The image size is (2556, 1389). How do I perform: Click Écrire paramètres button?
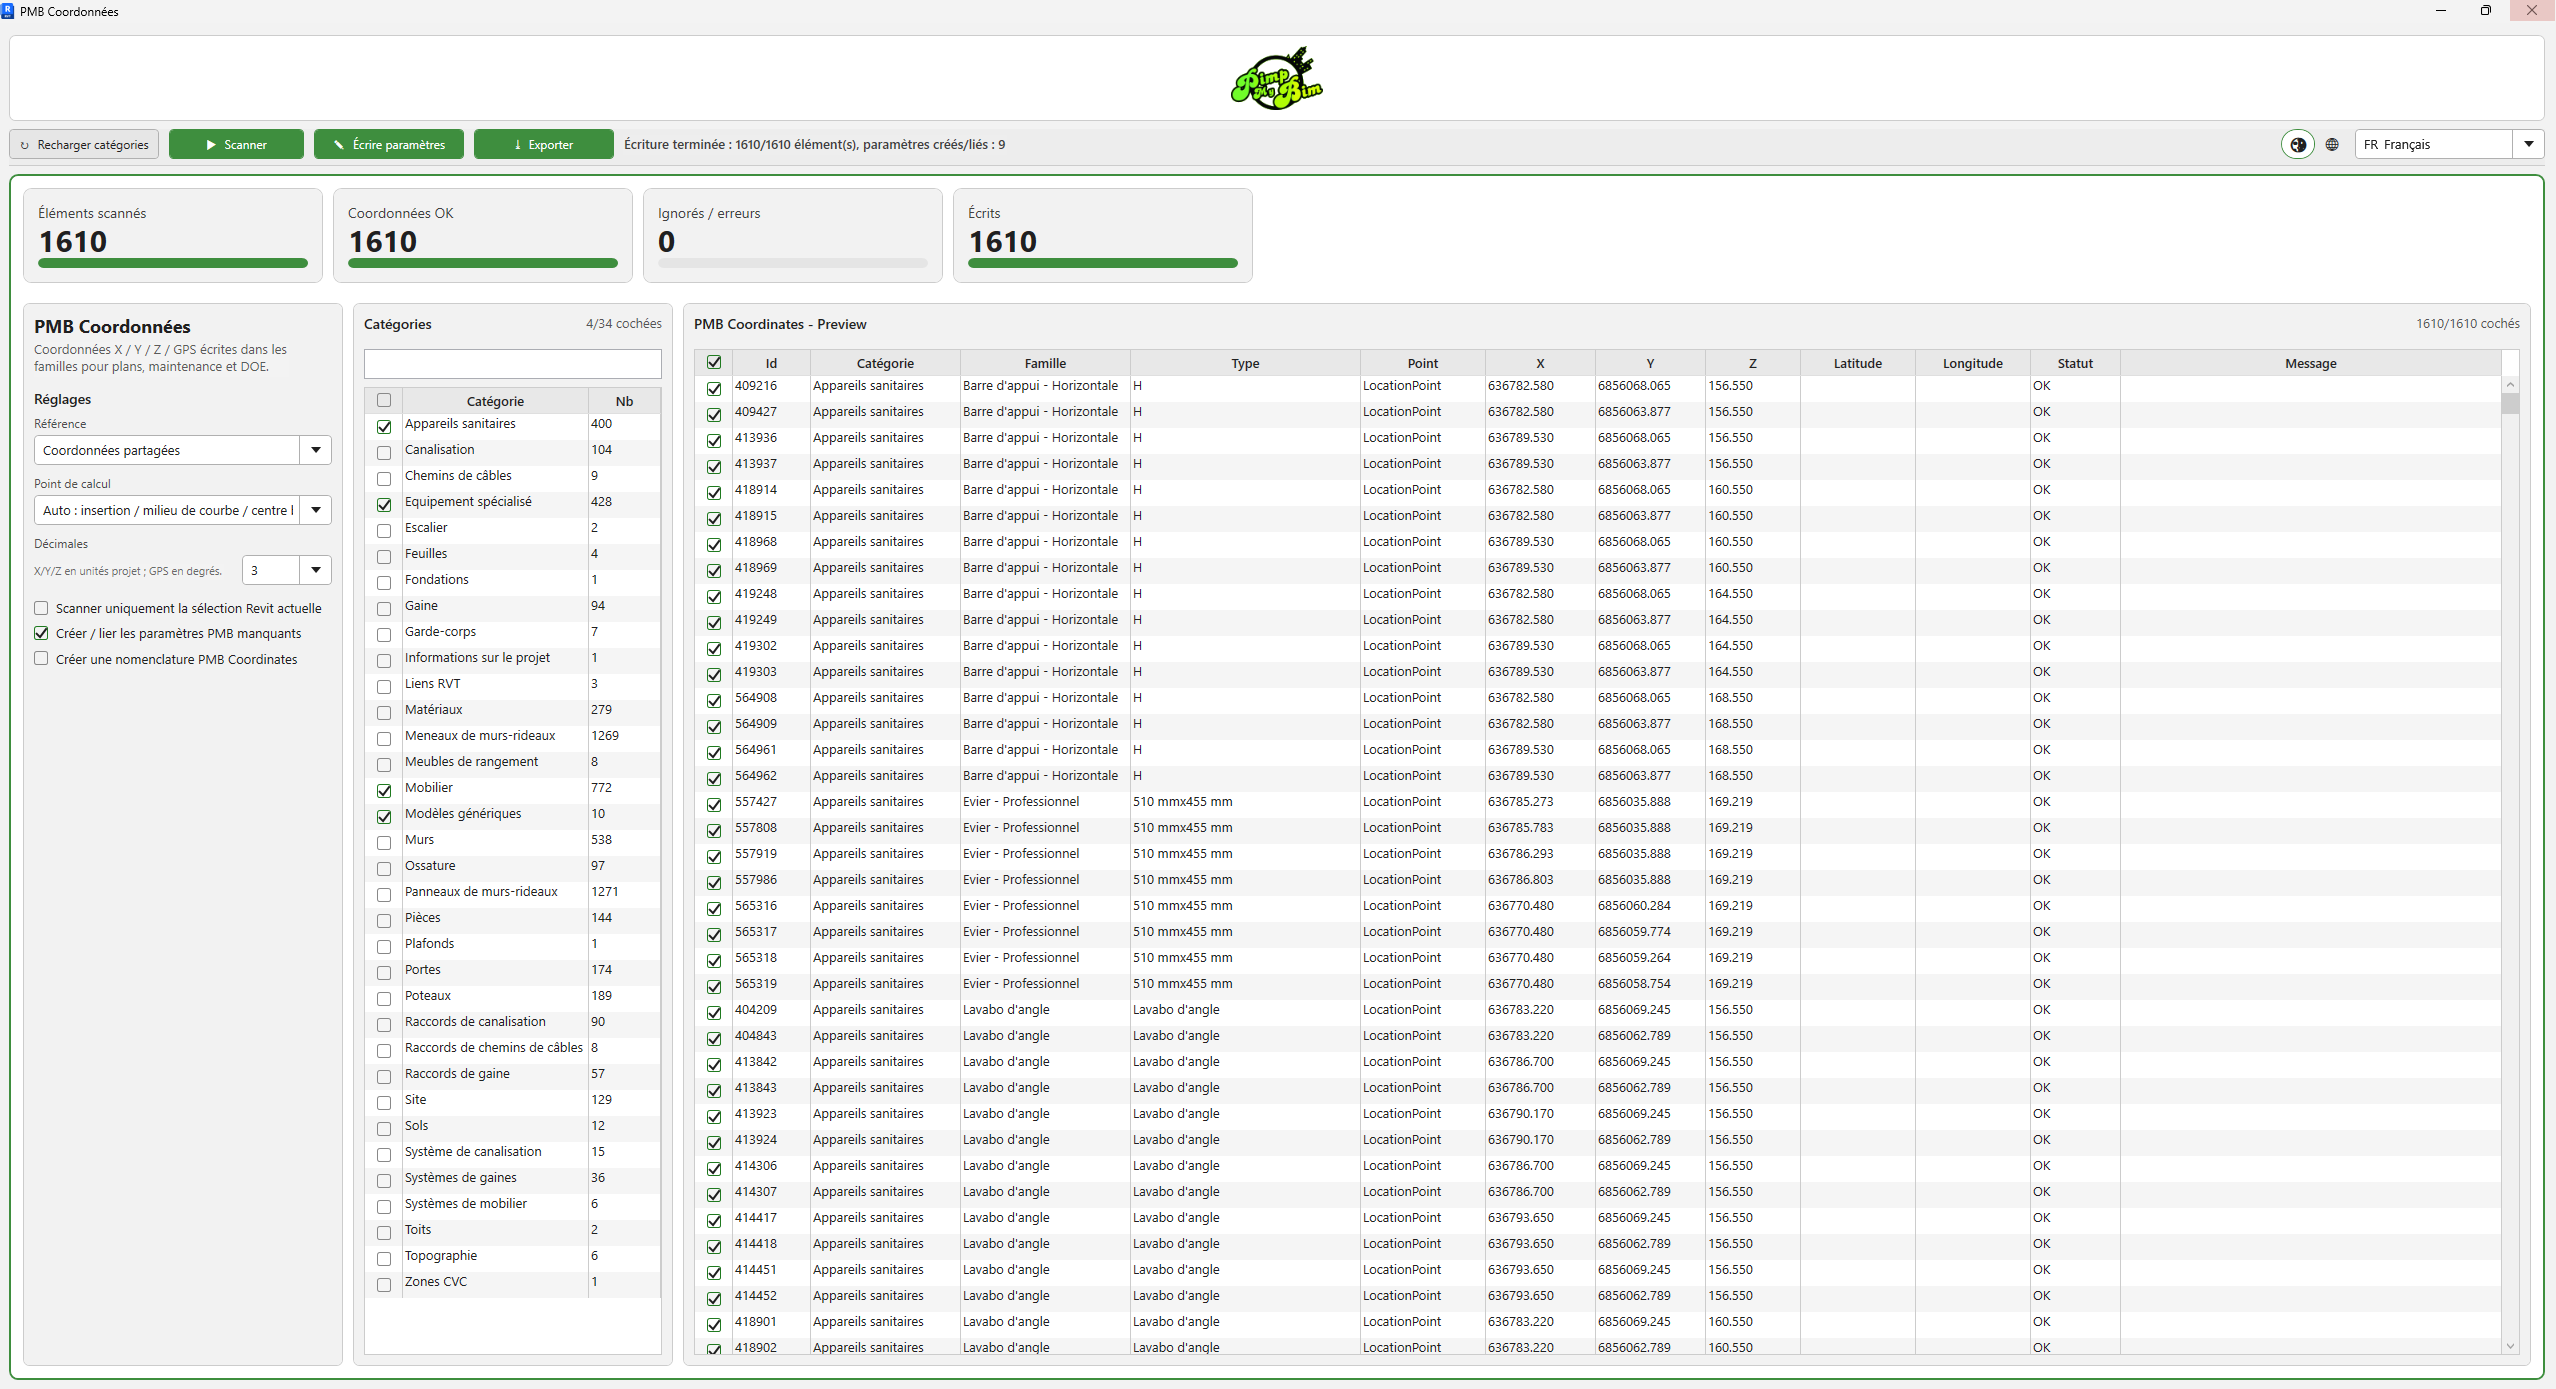coord(388,144)
